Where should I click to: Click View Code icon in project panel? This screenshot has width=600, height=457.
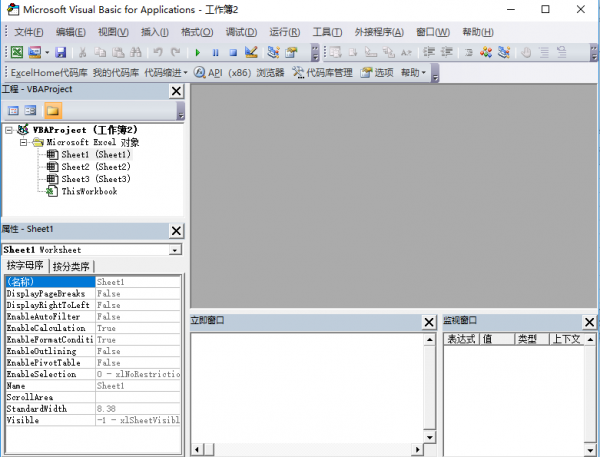[x=13, y=111]
